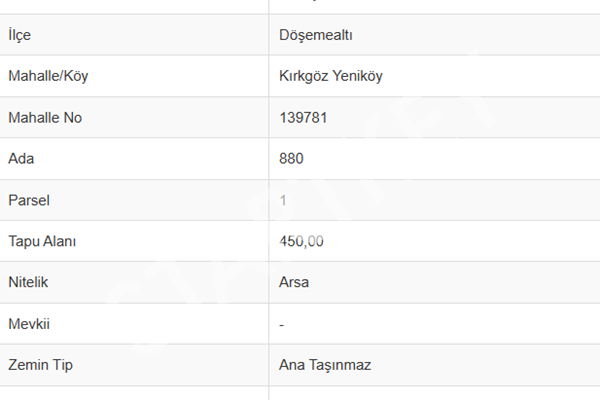Select the dash value beside Mevkii
Image resolution: width=600 pixels, height=400 pixels.
[283, 324]
